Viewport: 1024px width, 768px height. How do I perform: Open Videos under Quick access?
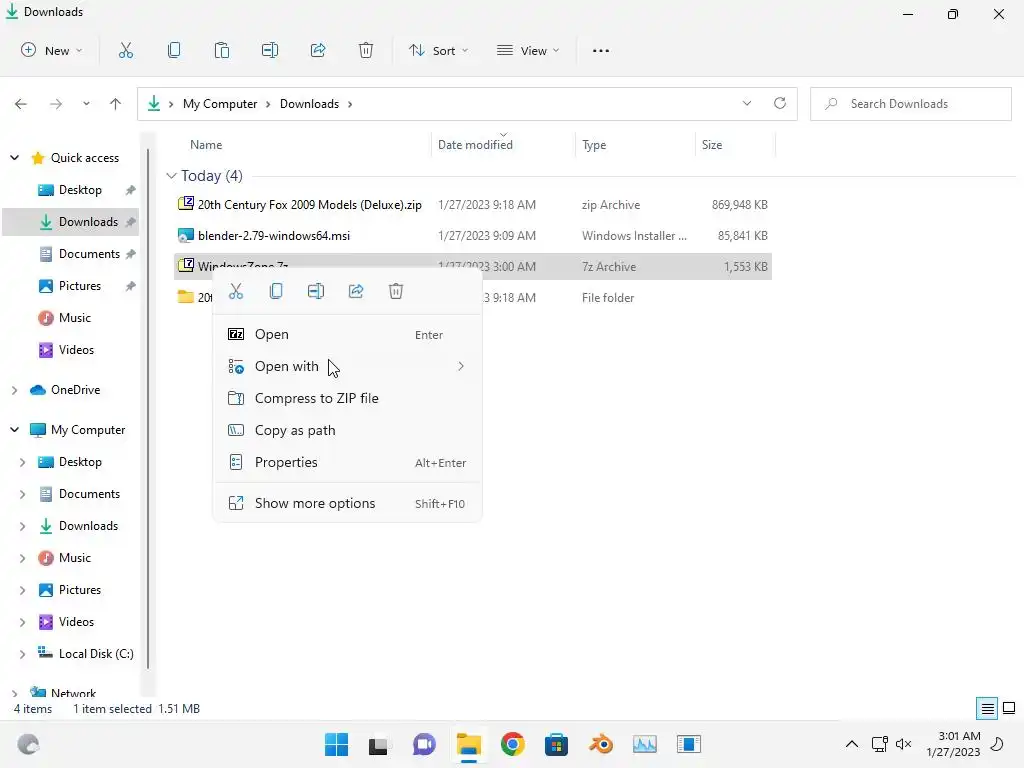[x=76, y=350]
